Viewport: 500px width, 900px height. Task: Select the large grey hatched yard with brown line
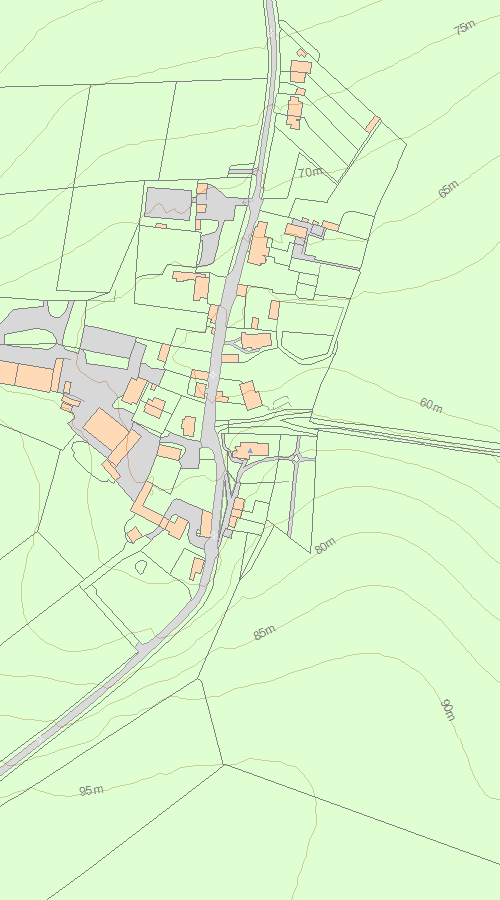[x=168, y=203]
